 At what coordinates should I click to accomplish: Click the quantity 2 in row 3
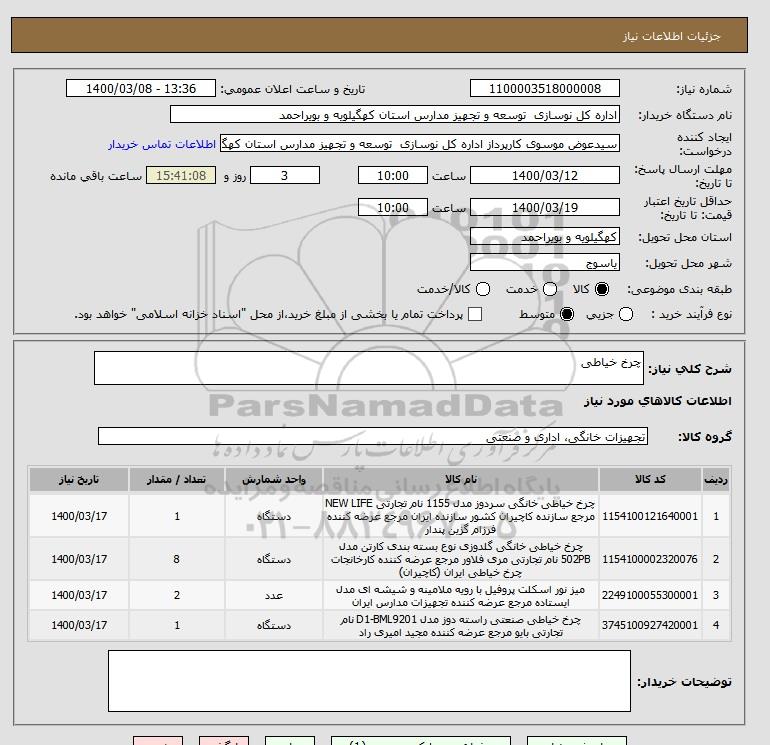click(x=177, y=595)
